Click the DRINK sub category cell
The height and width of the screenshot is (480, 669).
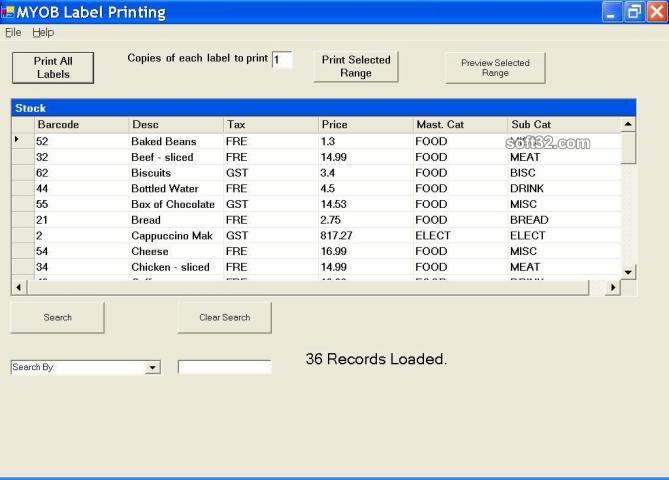point(564,188)
